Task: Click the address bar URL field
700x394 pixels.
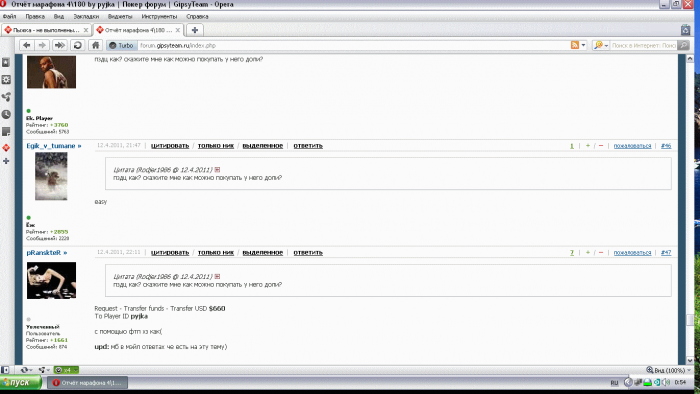Action: pyautogui.click(x=353, y=46)
